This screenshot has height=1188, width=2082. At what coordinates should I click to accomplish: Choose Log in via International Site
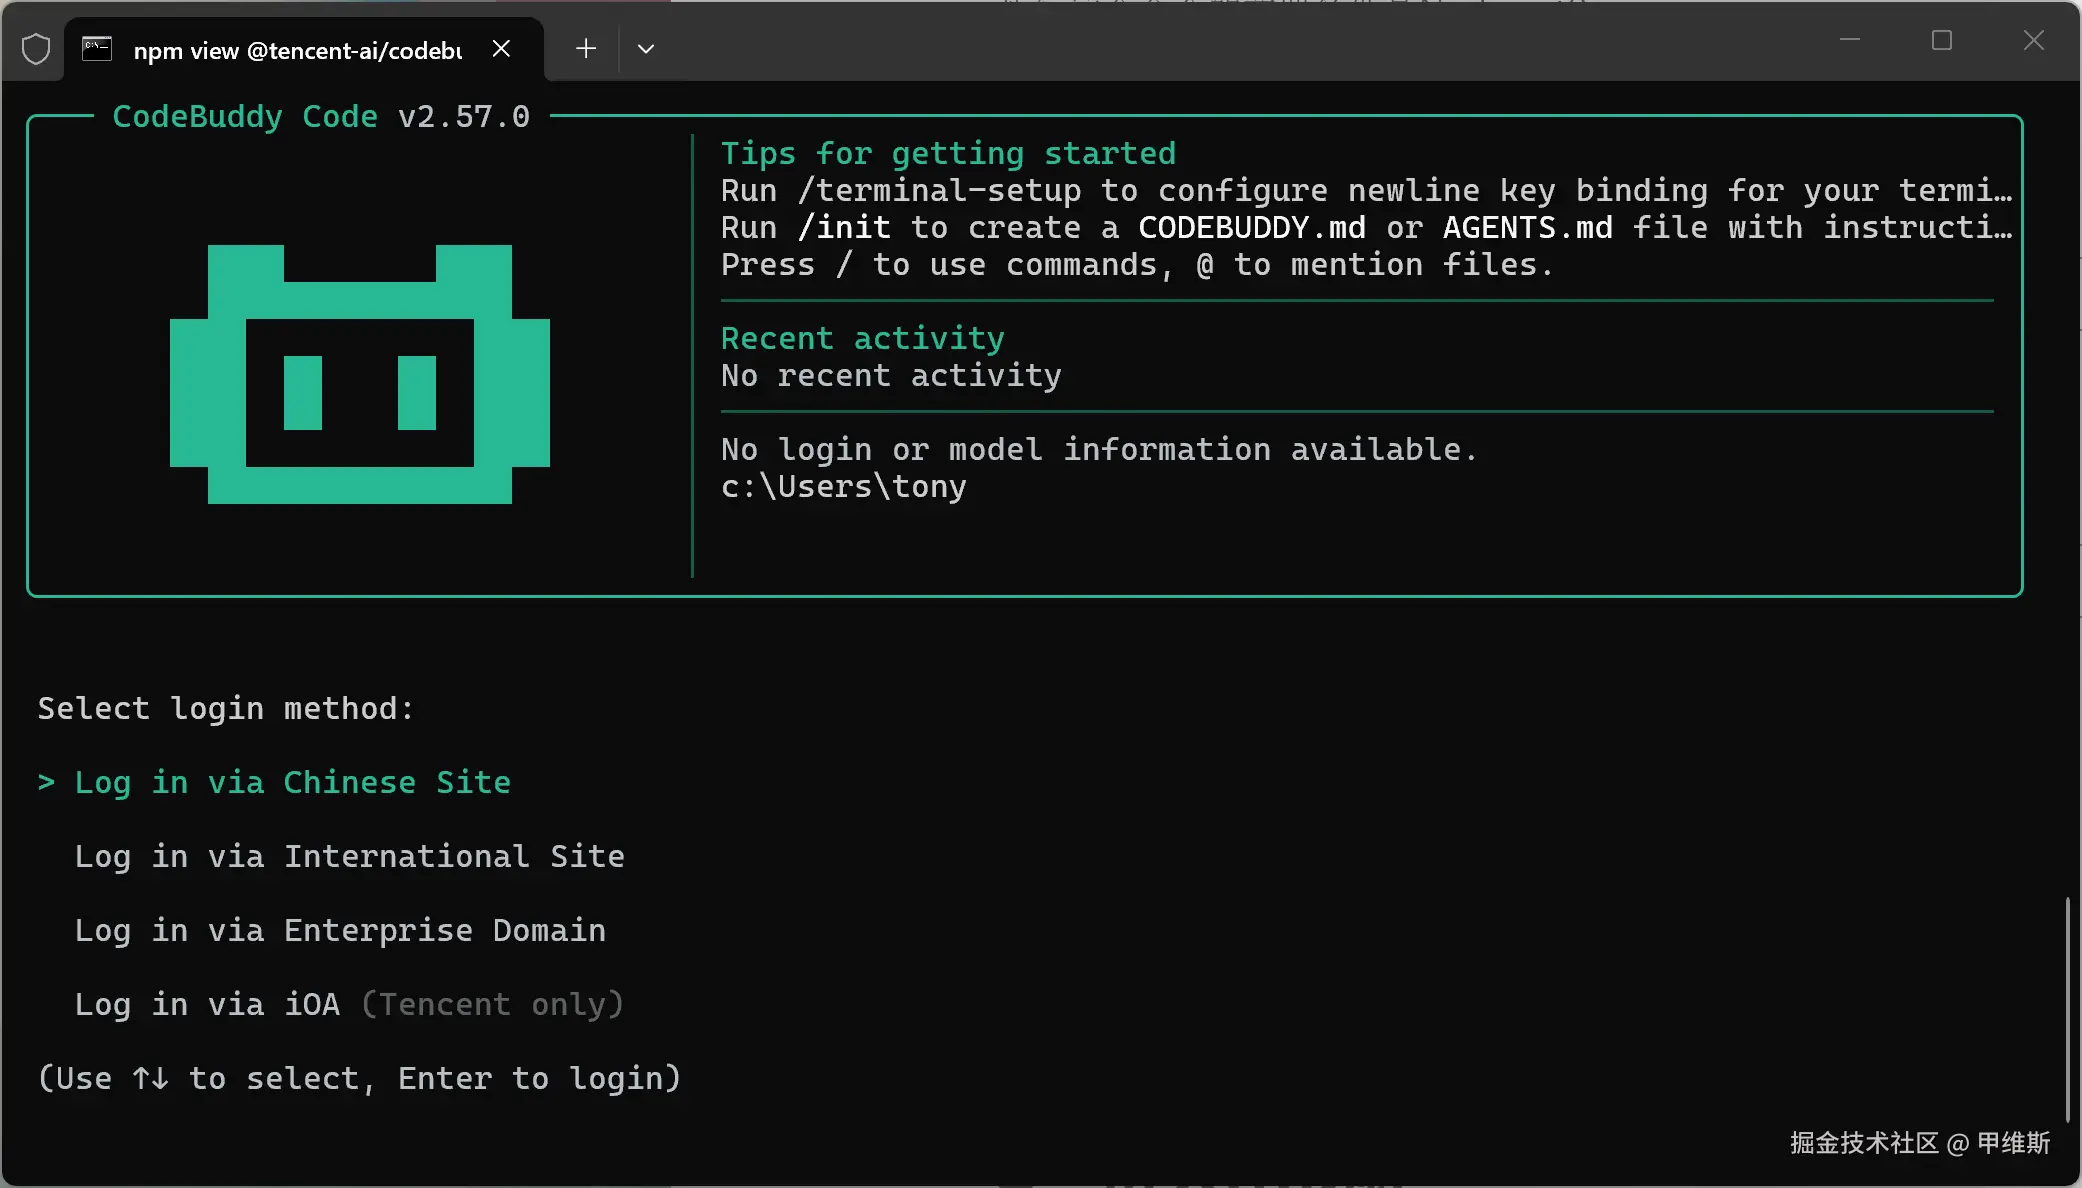point(349,856)
